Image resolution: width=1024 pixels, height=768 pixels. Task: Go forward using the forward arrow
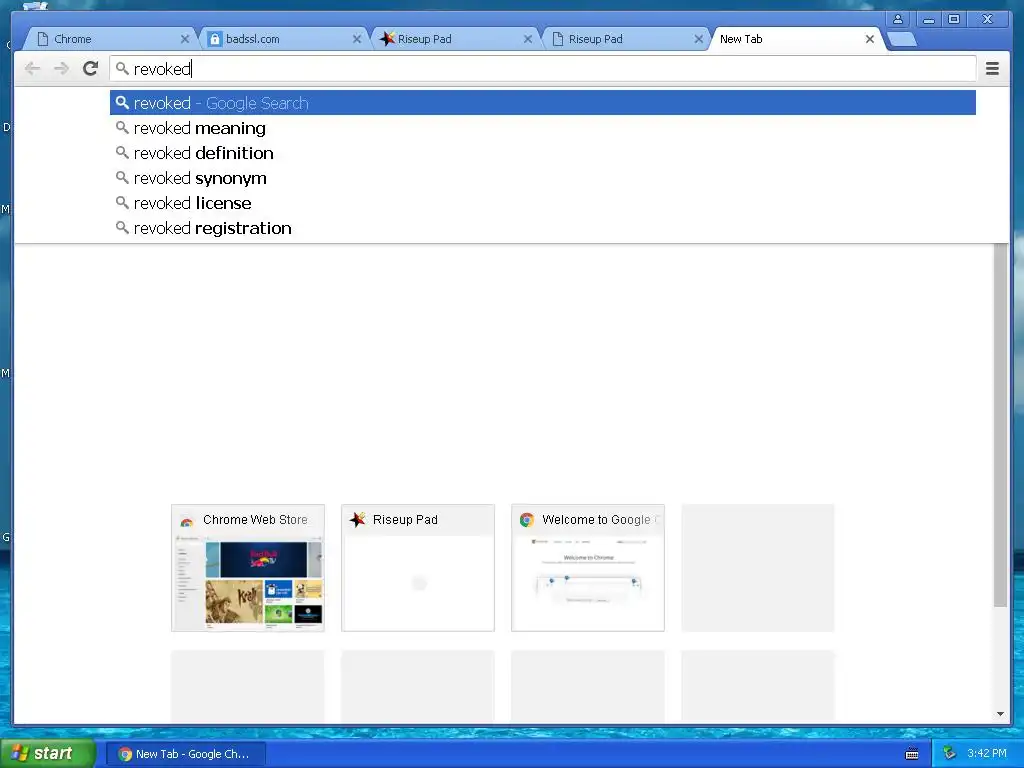[61, 68]
